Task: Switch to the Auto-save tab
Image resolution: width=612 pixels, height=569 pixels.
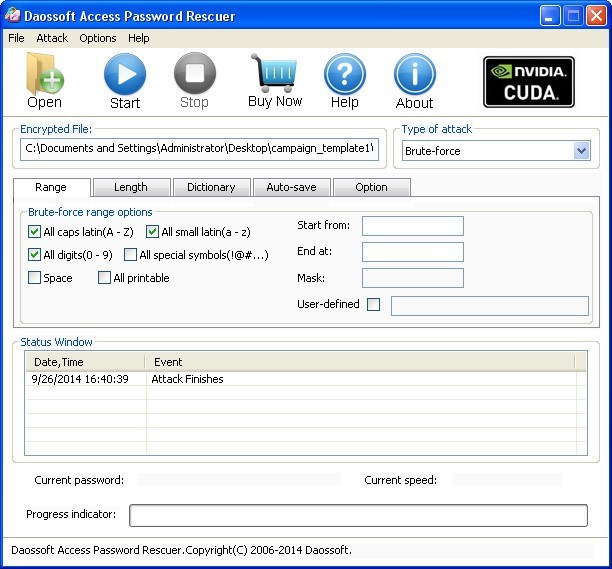Action: click(x=292, y=187)
